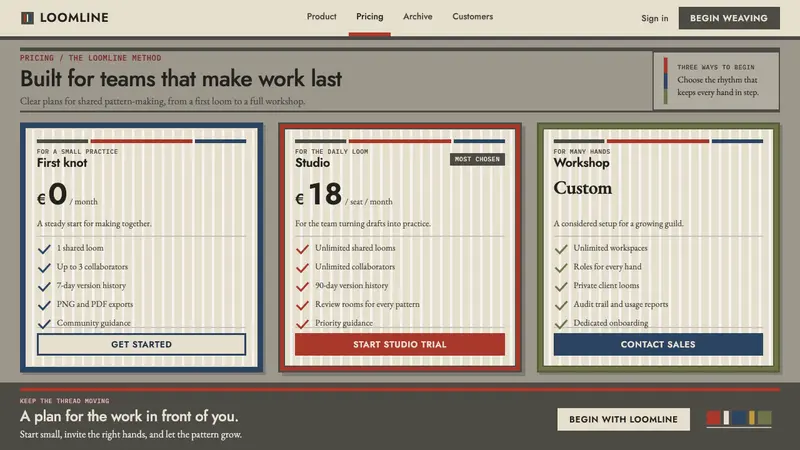Click the checkmark beside 1 shared loom
The image size is (800, 450).
click(44, 249)
